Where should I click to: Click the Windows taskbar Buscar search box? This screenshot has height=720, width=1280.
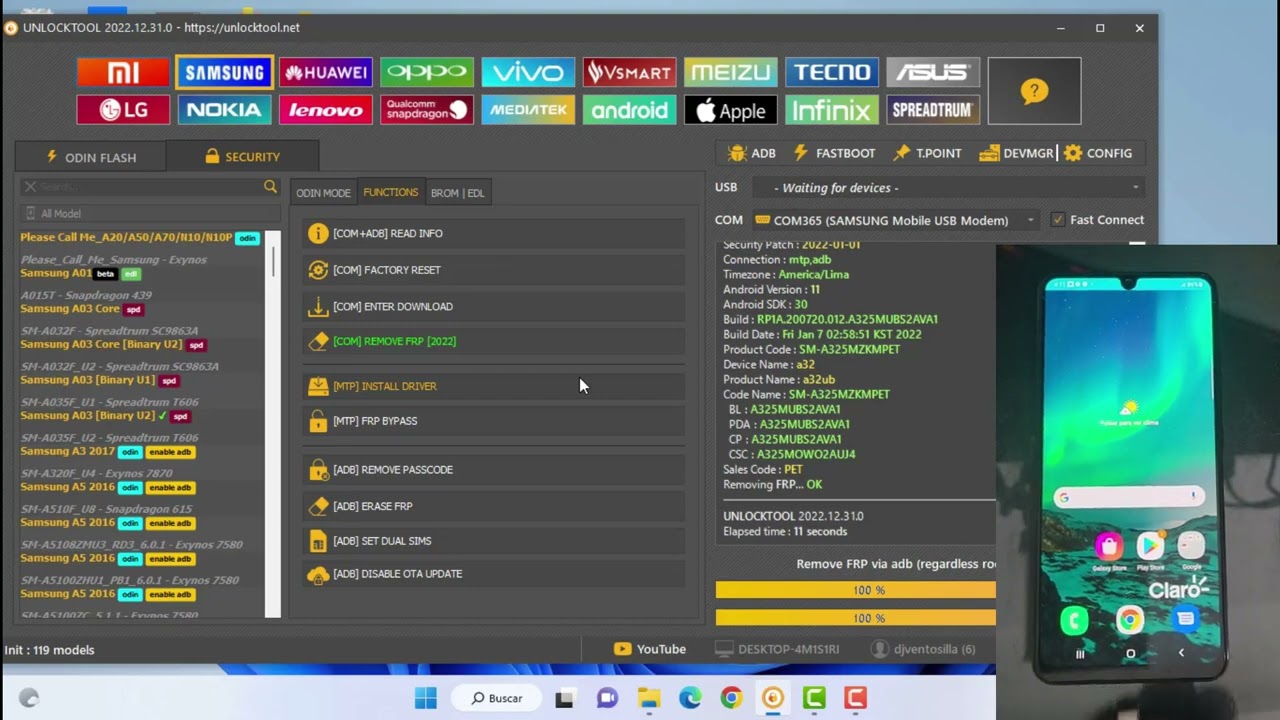click(498, 698)
